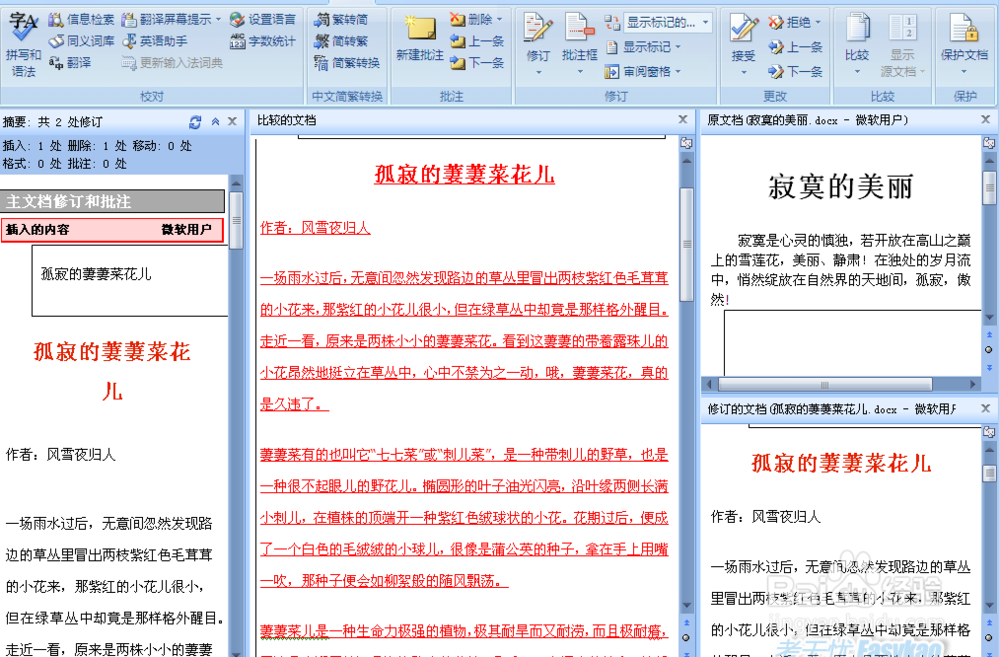1000x657 pixels.
Task: Click 保护文档 protect document icon
Action: 964,27
